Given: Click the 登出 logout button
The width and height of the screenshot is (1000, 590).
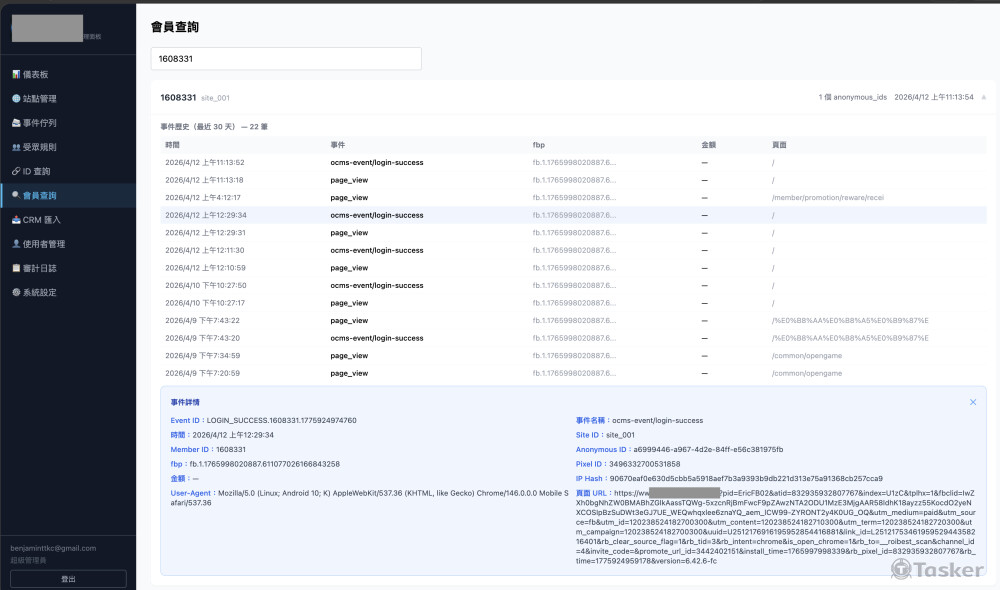Looking at the screenshot, I should [68, 579].
